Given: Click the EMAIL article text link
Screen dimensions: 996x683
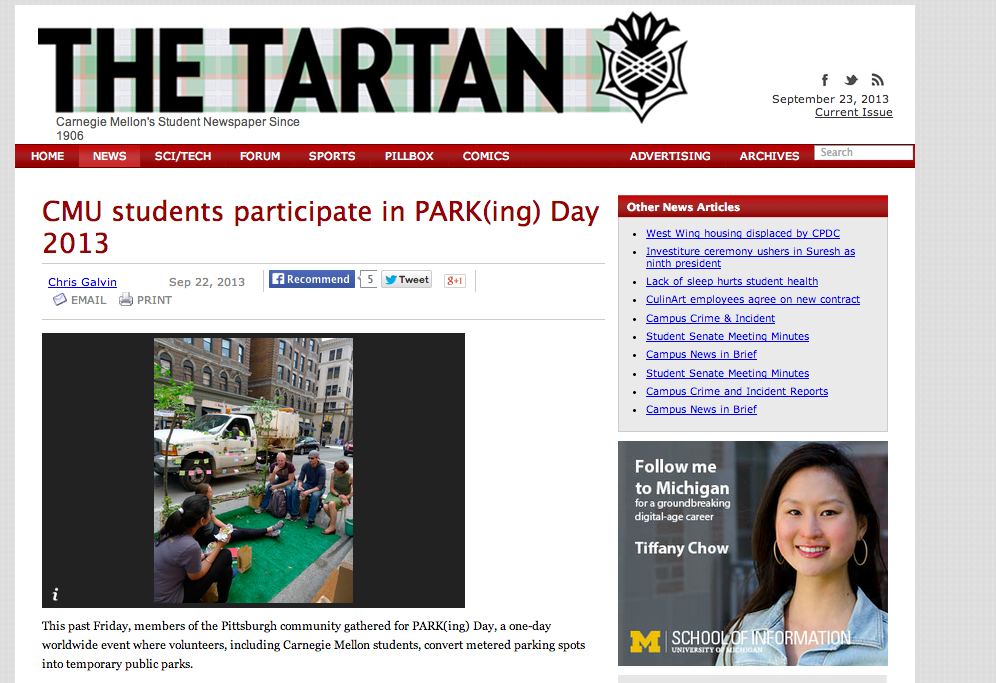Looking at the screenshot, I should pos(88,300).
